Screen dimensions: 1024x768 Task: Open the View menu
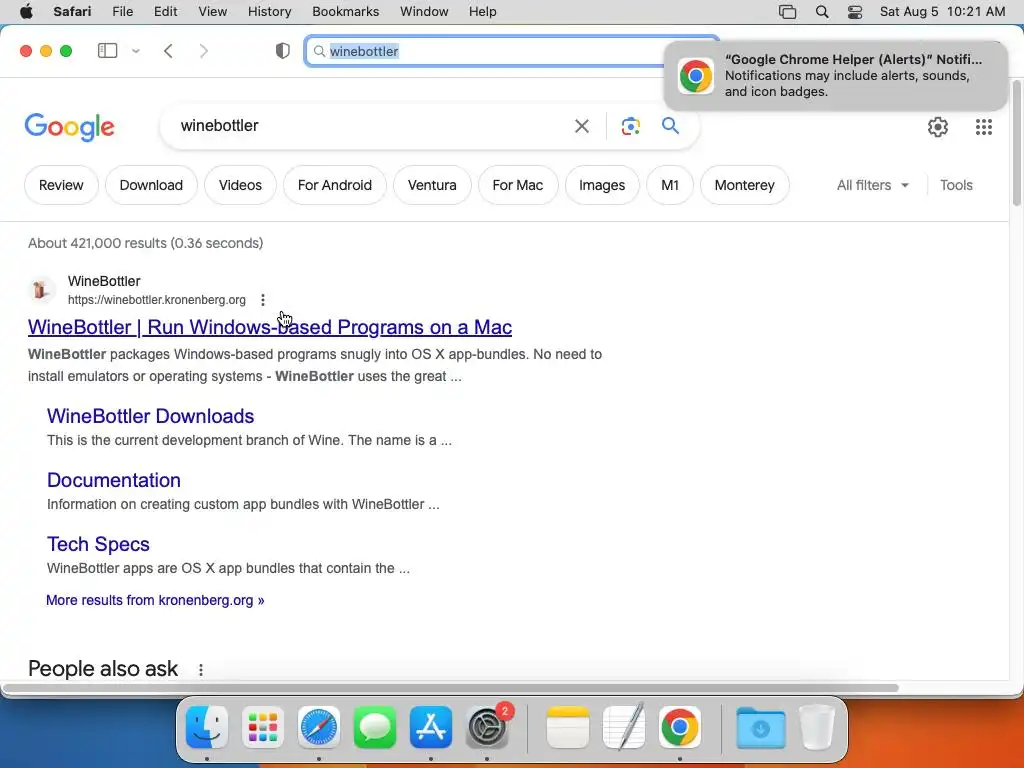pos(212,12)
